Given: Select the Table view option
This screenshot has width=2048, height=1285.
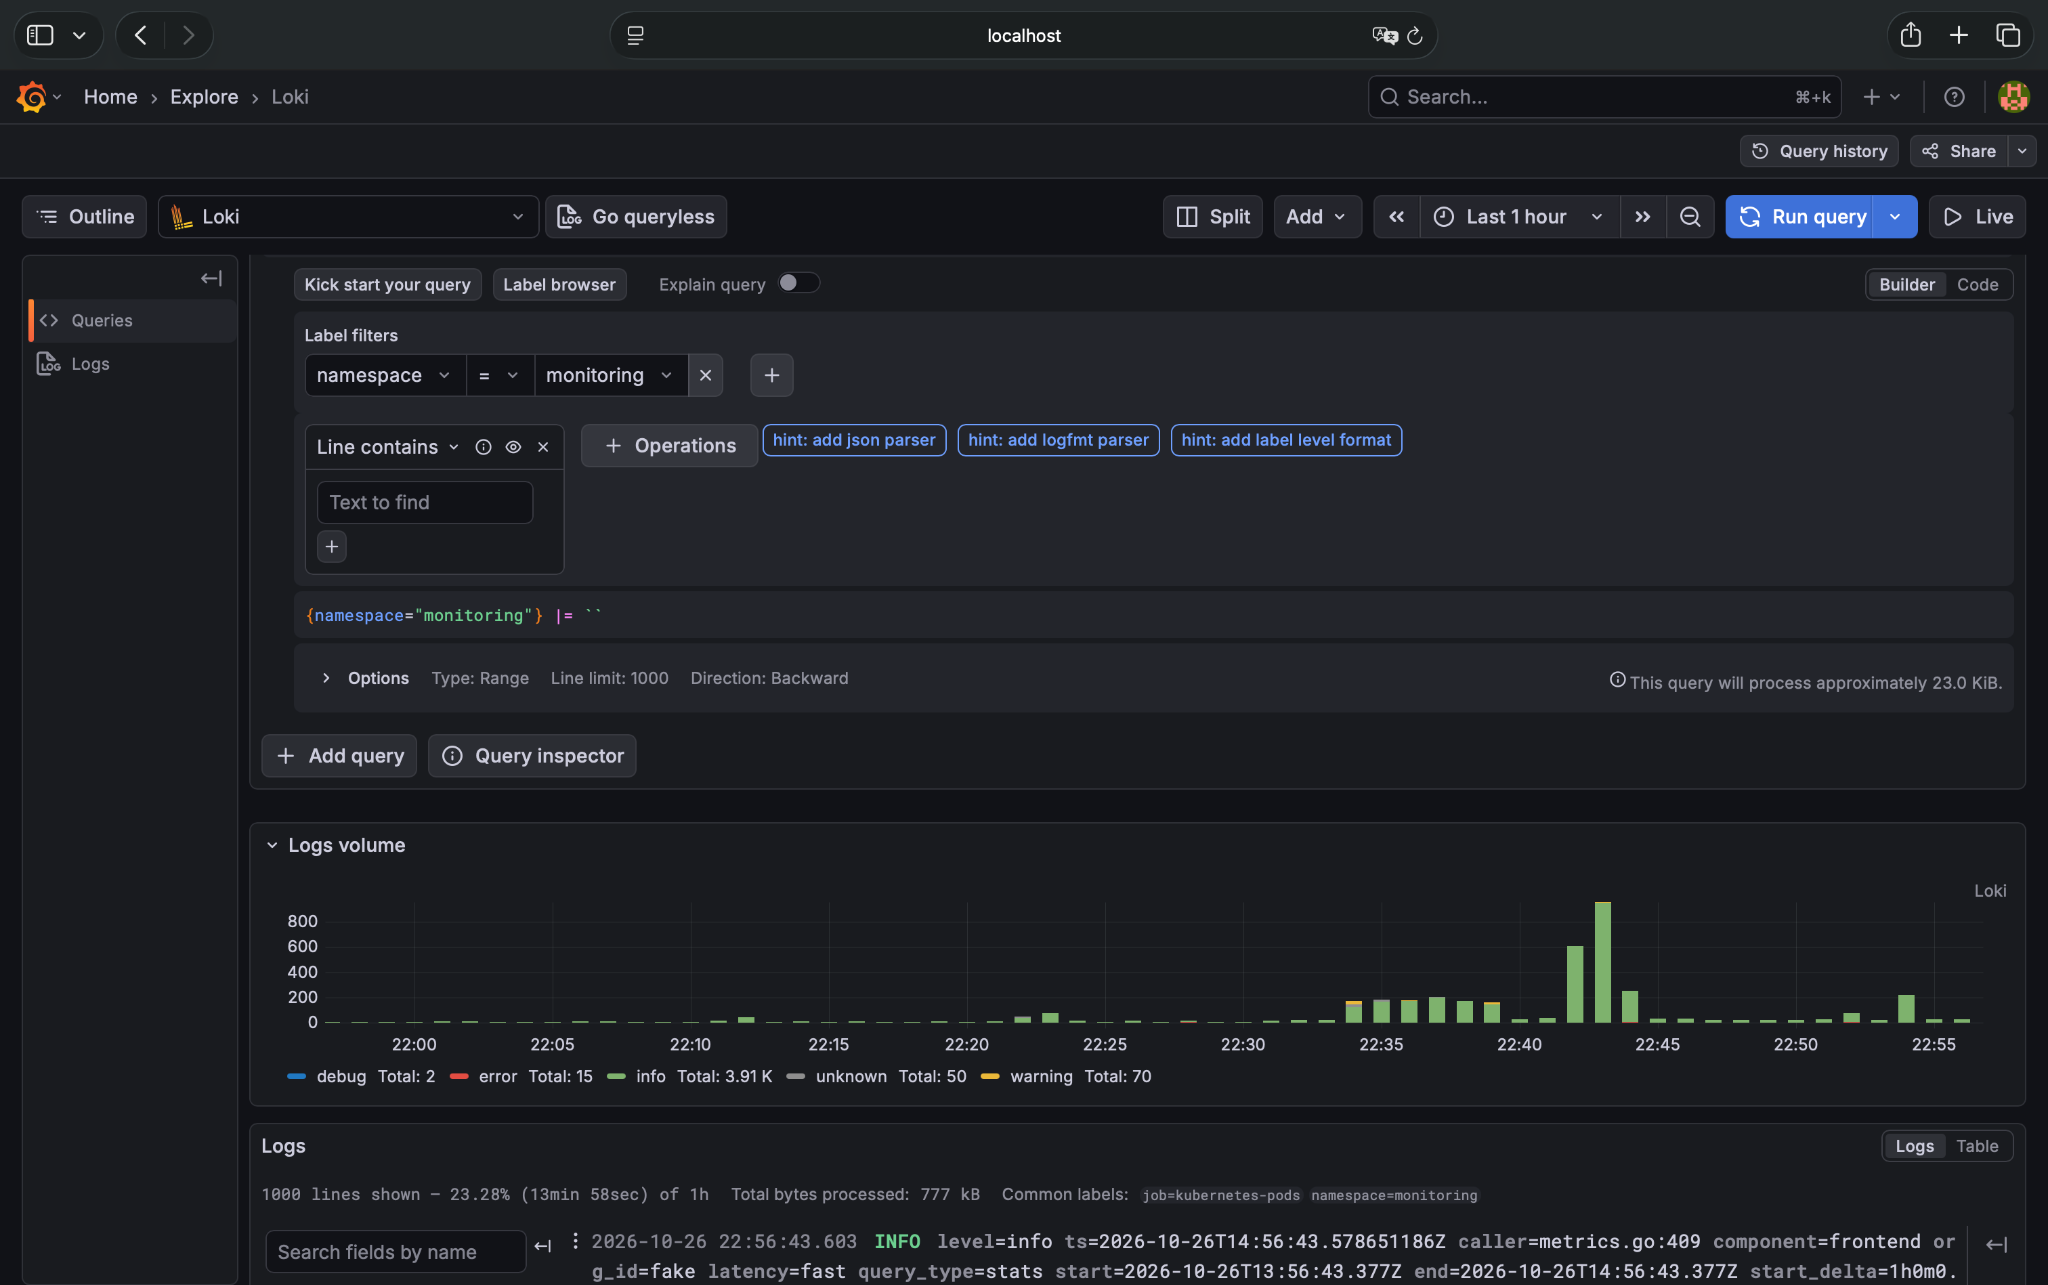Looking at the screenshot, I should pos(1977,1146).
